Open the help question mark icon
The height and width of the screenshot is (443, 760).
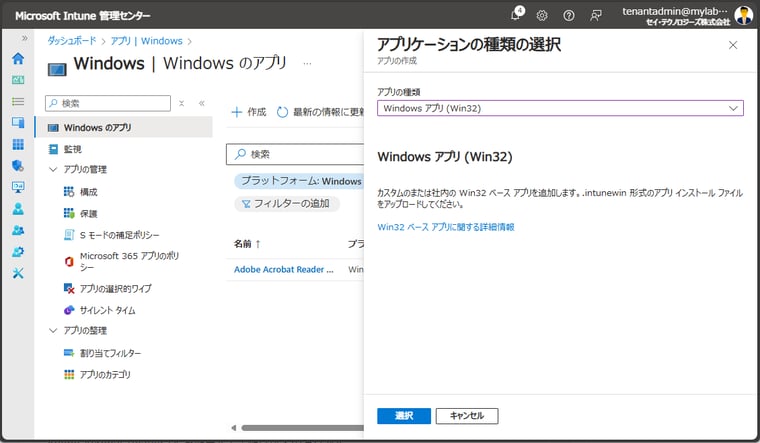point(569,16)
